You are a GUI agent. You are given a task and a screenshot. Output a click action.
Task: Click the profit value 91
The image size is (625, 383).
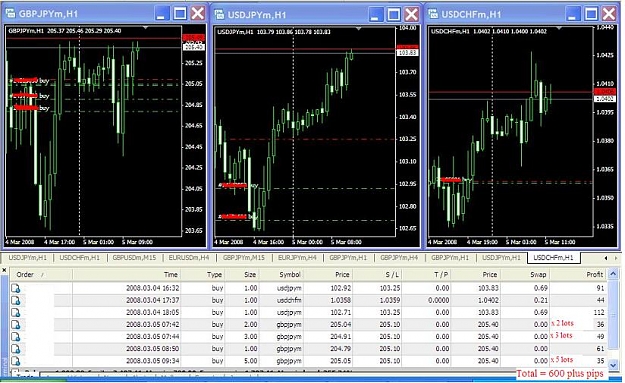[600, 288]
